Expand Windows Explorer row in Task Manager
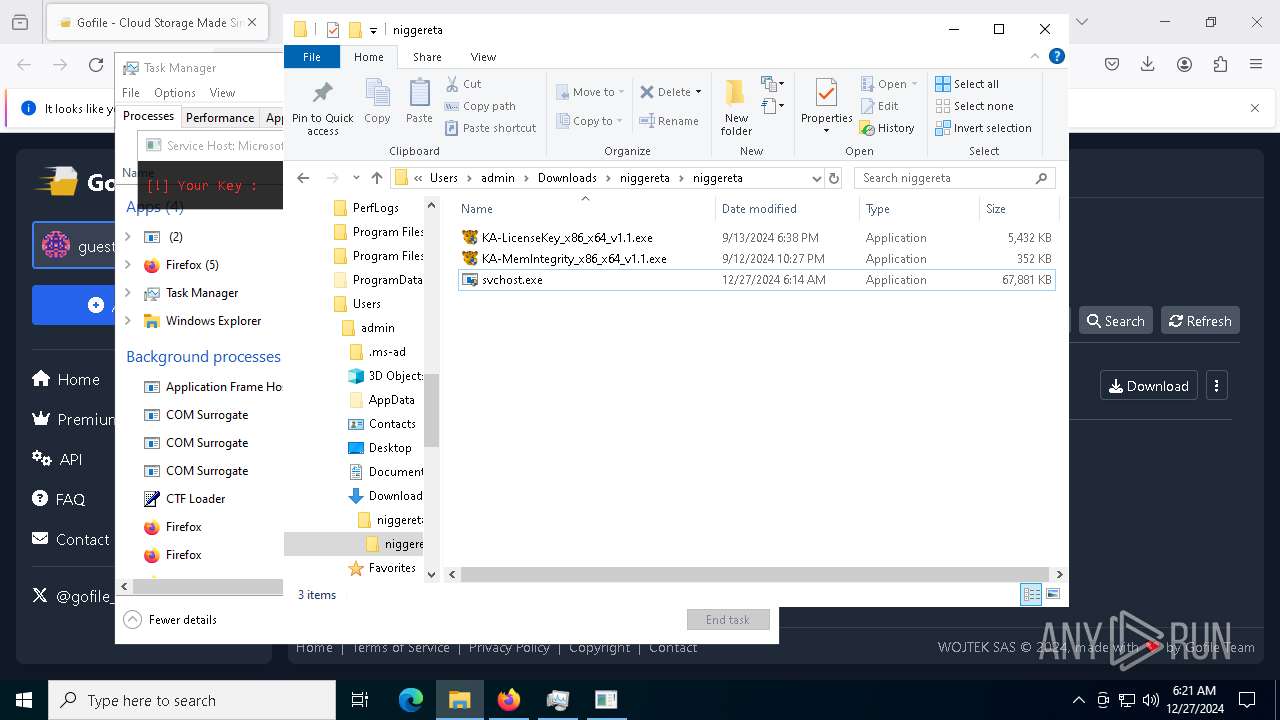The height and width of the screenshot is (720, 1280). pos(127,321)
